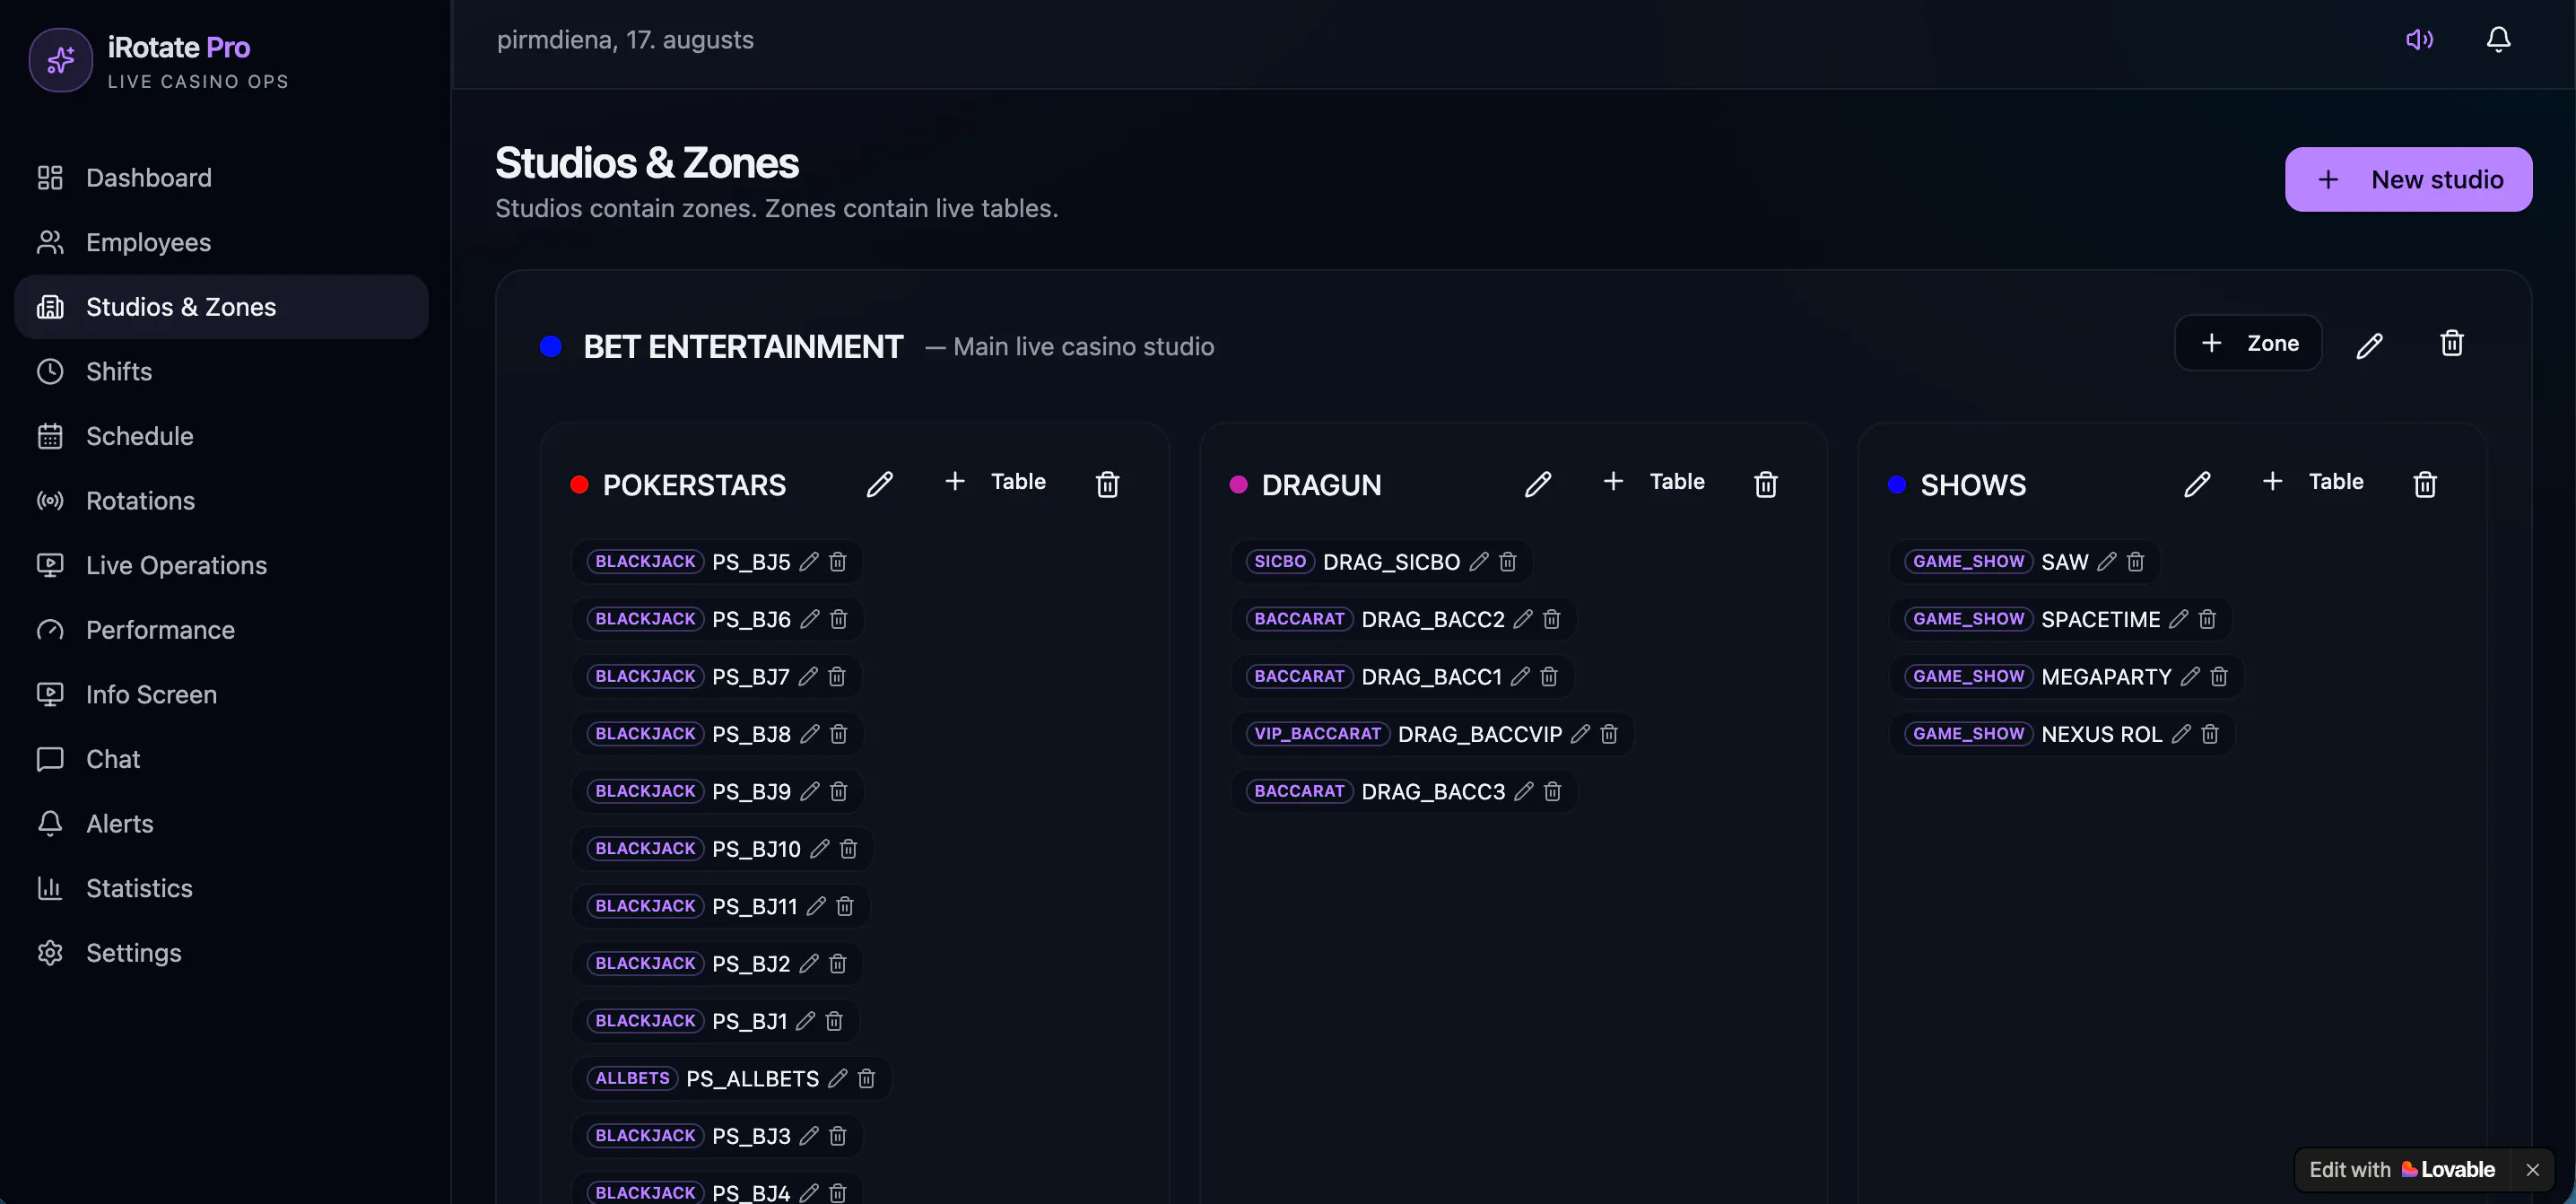Delete table DRAG_BACC1

[1549, 677]
